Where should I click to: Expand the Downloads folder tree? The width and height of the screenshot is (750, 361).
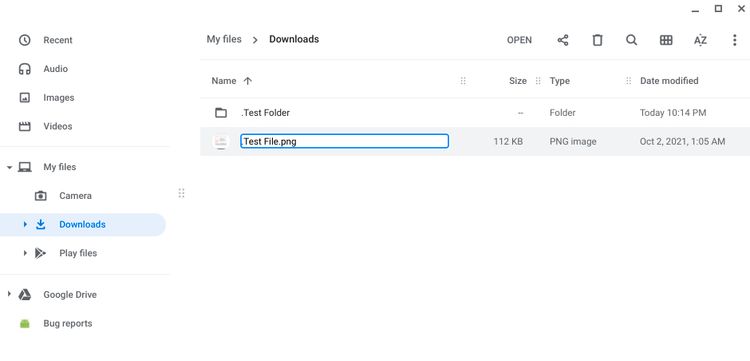point(25,224)
